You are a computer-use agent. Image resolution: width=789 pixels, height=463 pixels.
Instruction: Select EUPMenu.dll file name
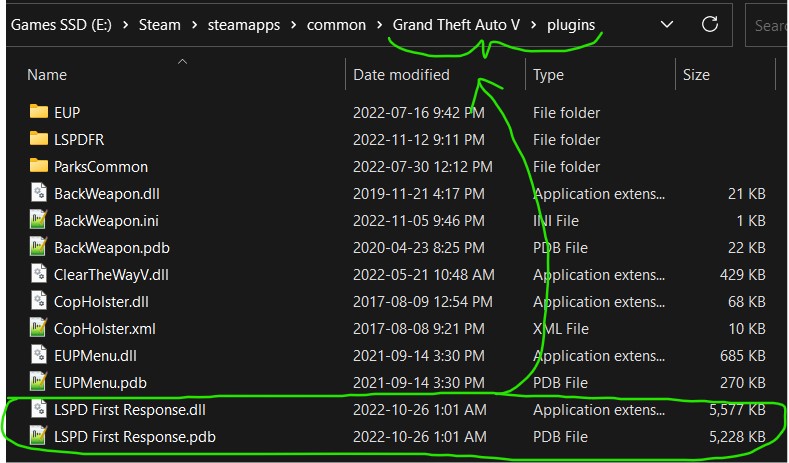[95, 356]
